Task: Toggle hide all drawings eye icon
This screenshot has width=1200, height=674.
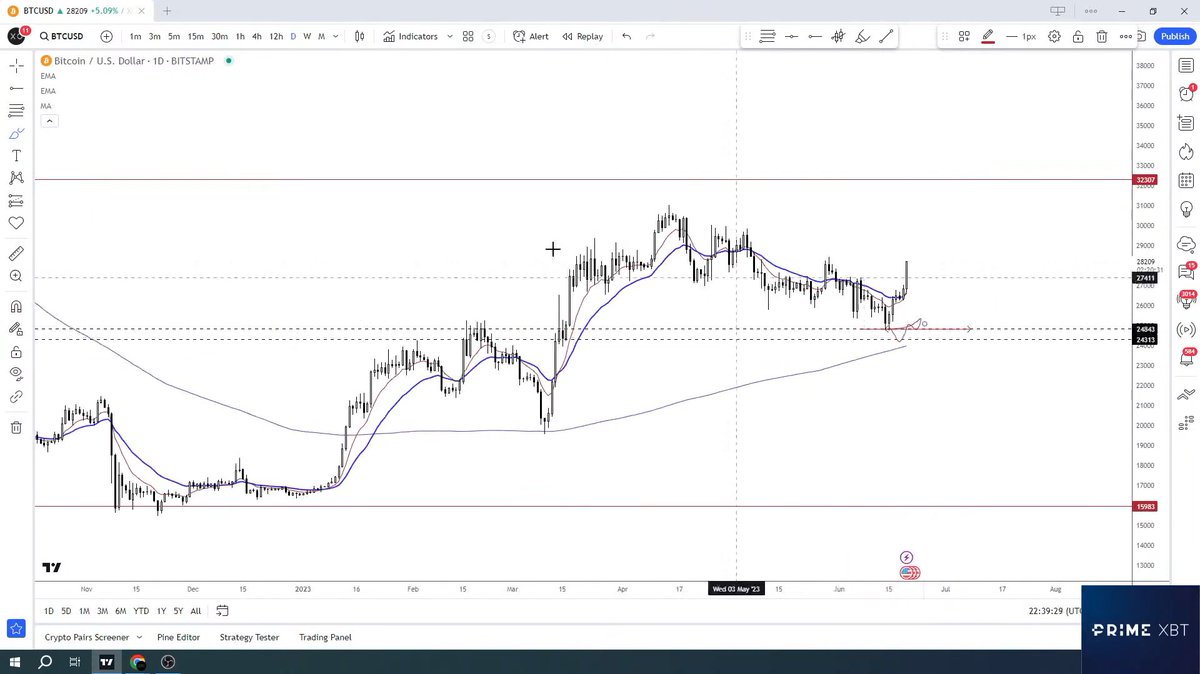Action: (16, 374)
